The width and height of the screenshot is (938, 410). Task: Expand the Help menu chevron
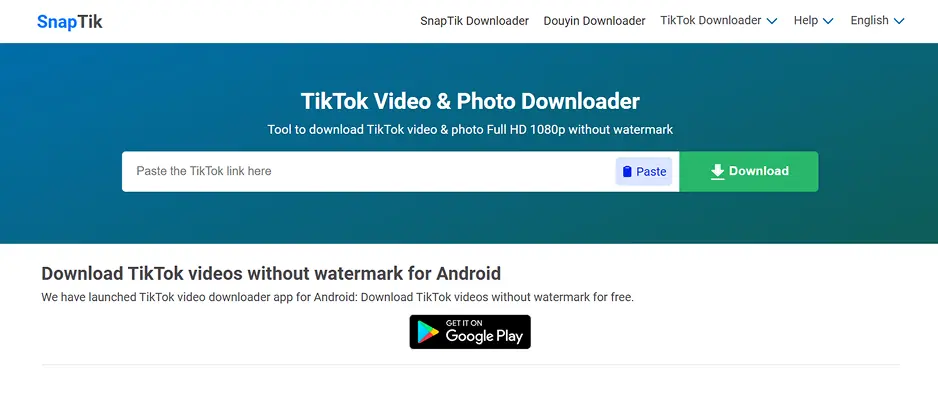pos(828,21)
